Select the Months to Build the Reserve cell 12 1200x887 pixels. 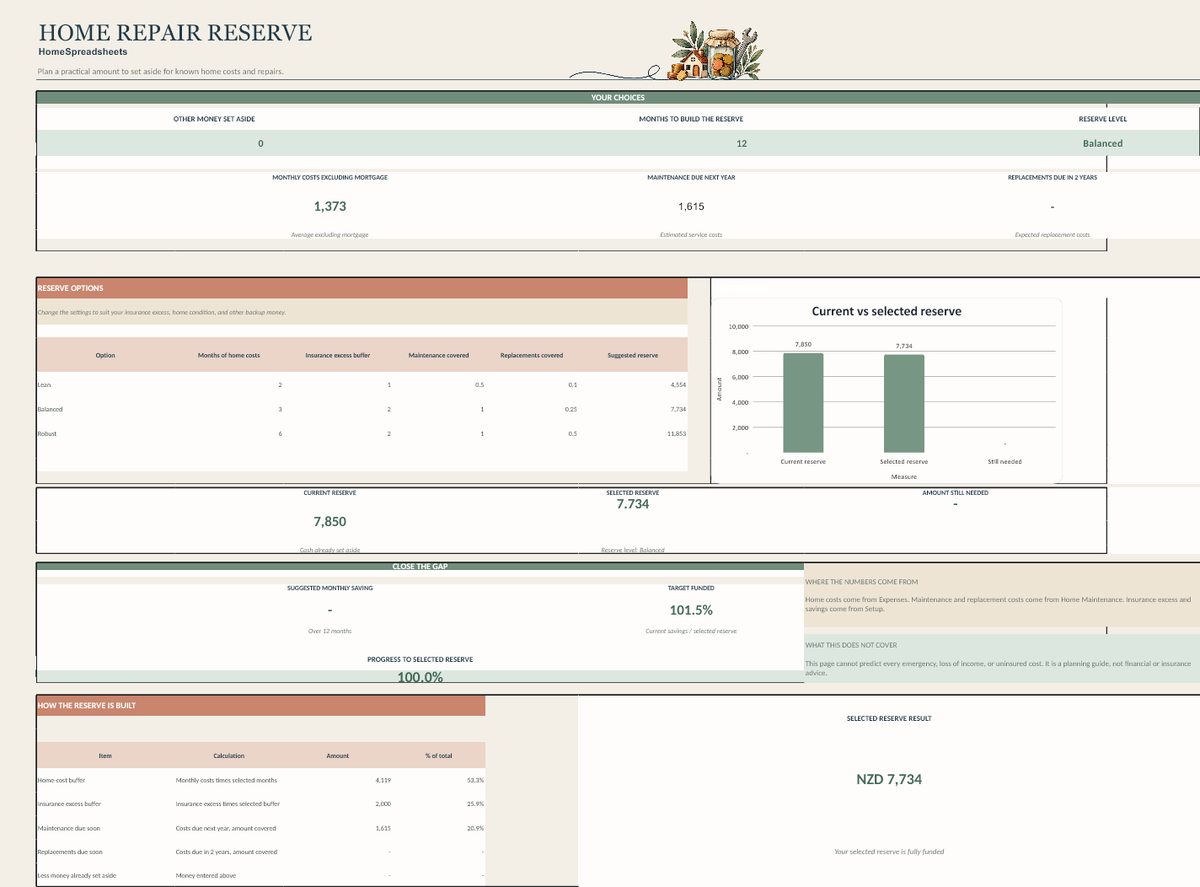pyautogui.click(x=741, y=143)
